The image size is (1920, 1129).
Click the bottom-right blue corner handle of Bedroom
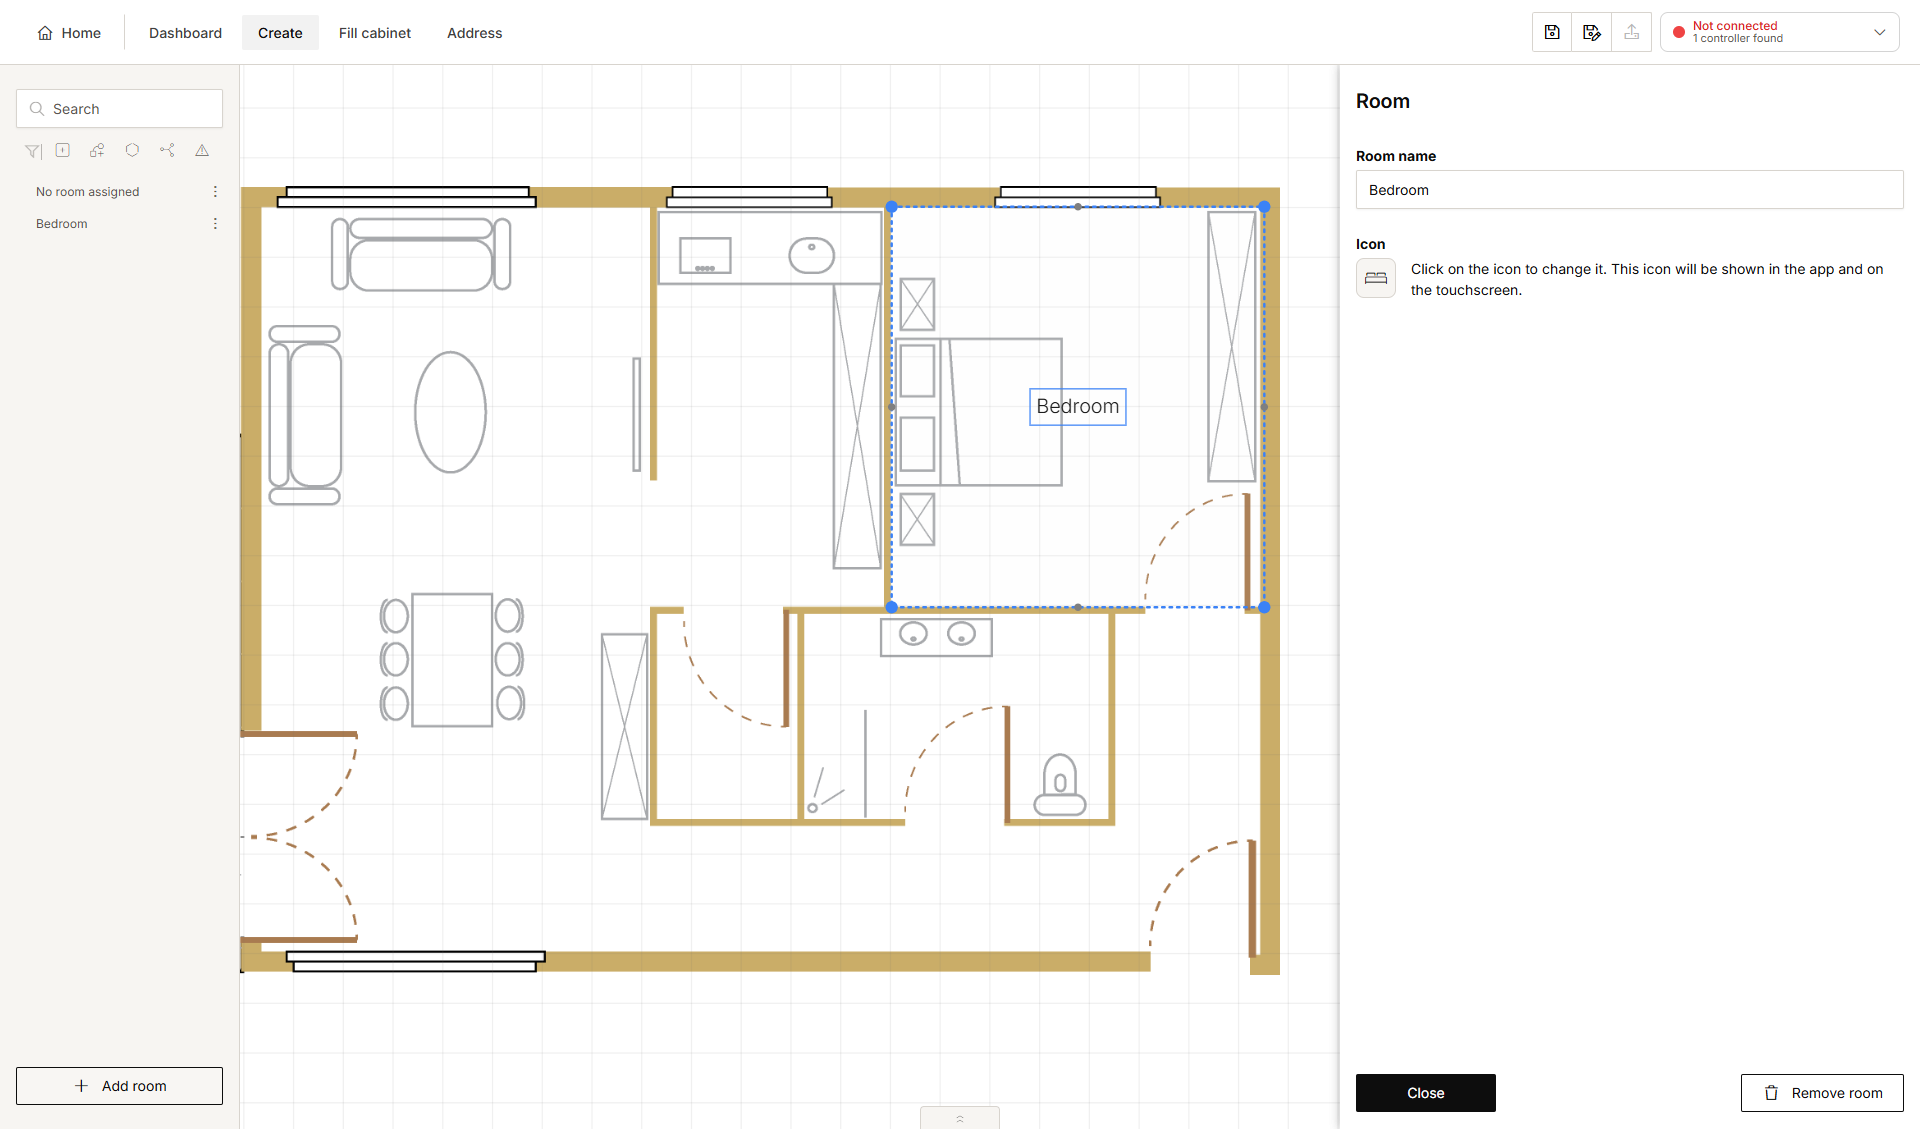[1264, 607]
